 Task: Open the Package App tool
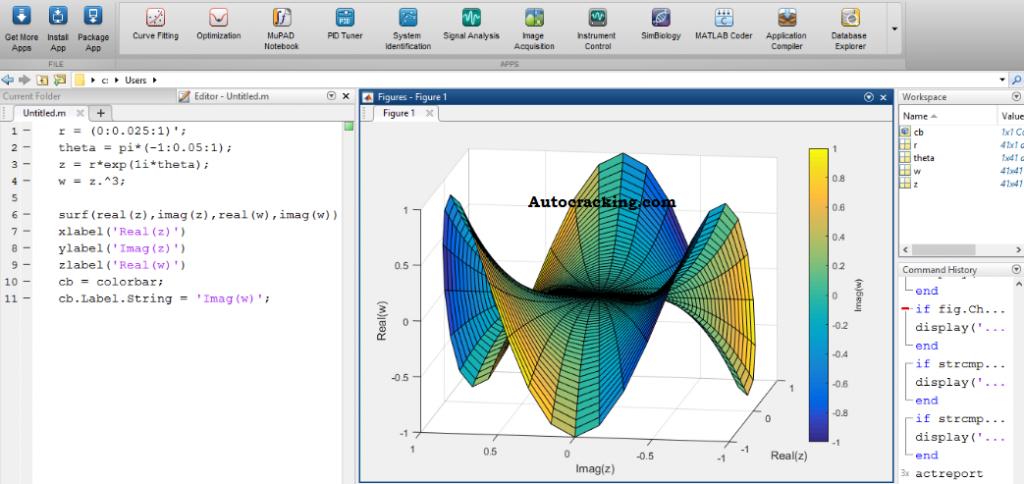coord(93,29)
